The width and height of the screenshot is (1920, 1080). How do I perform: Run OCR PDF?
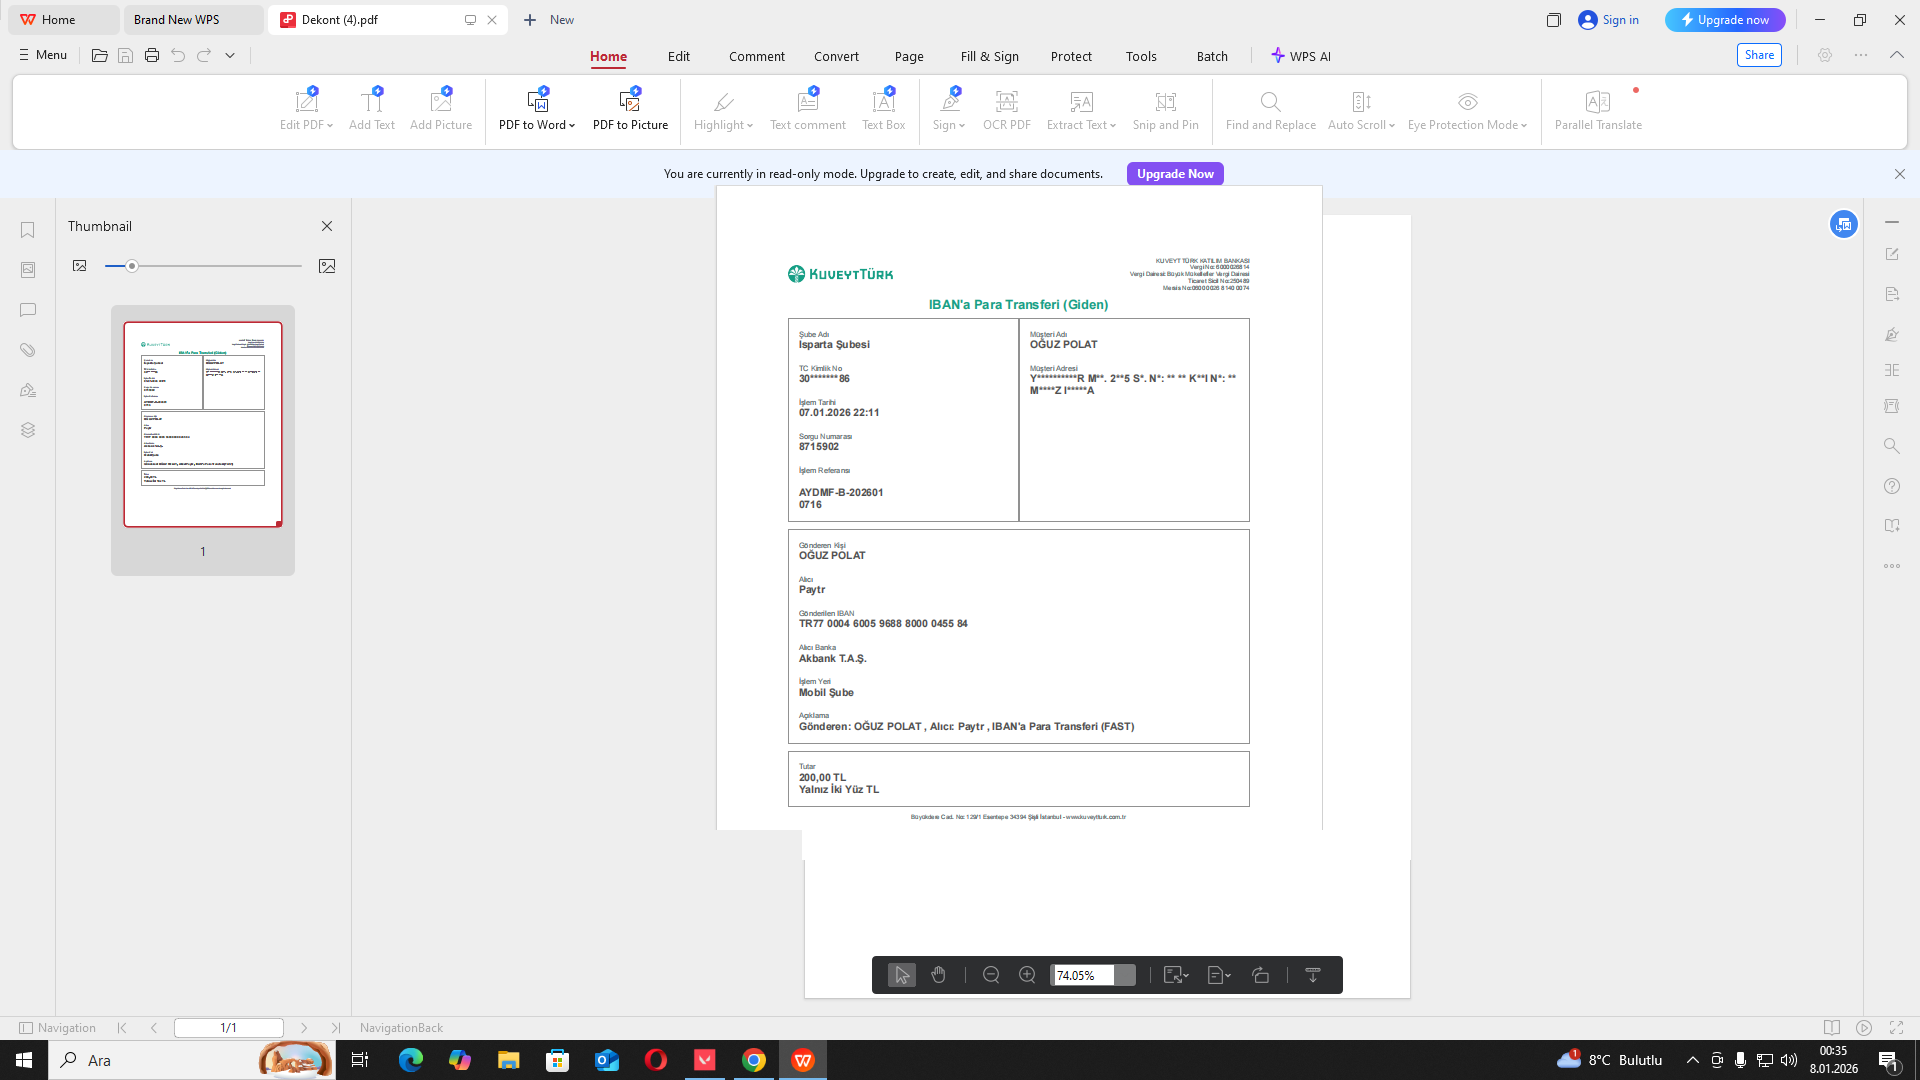coord(1007,110)
